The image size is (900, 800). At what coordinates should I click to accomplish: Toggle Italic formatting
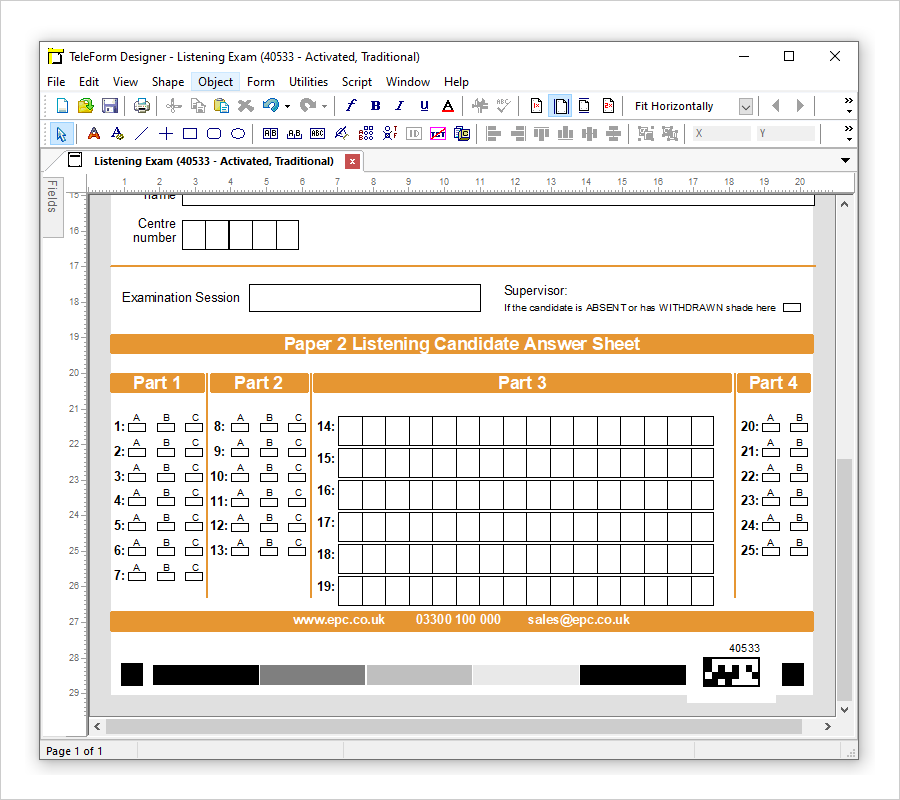click(x=399, y=106)
